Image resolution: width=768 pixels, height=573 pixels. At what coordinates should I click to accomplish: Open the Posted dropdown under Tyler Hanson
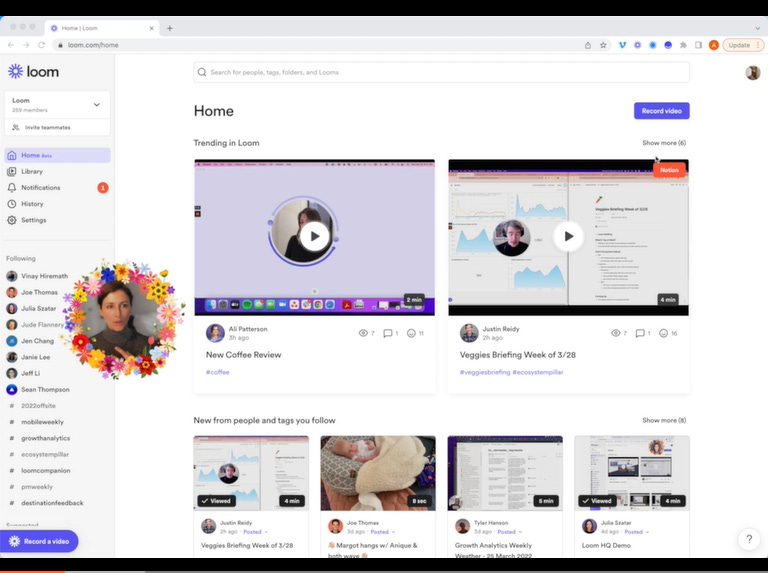coord(509,532)
